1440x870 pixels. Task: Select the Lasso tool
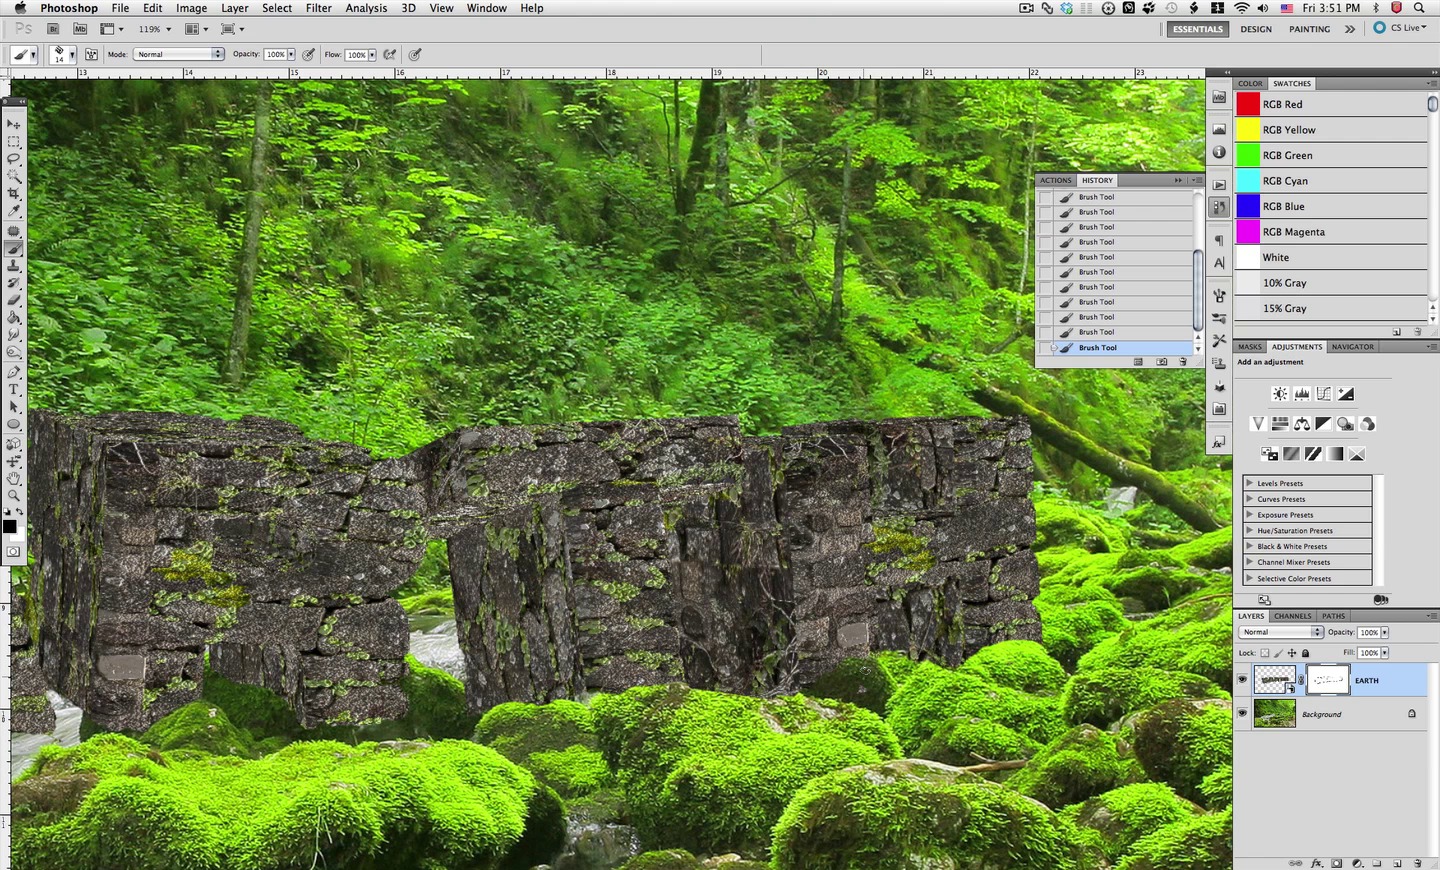(14, 159)
